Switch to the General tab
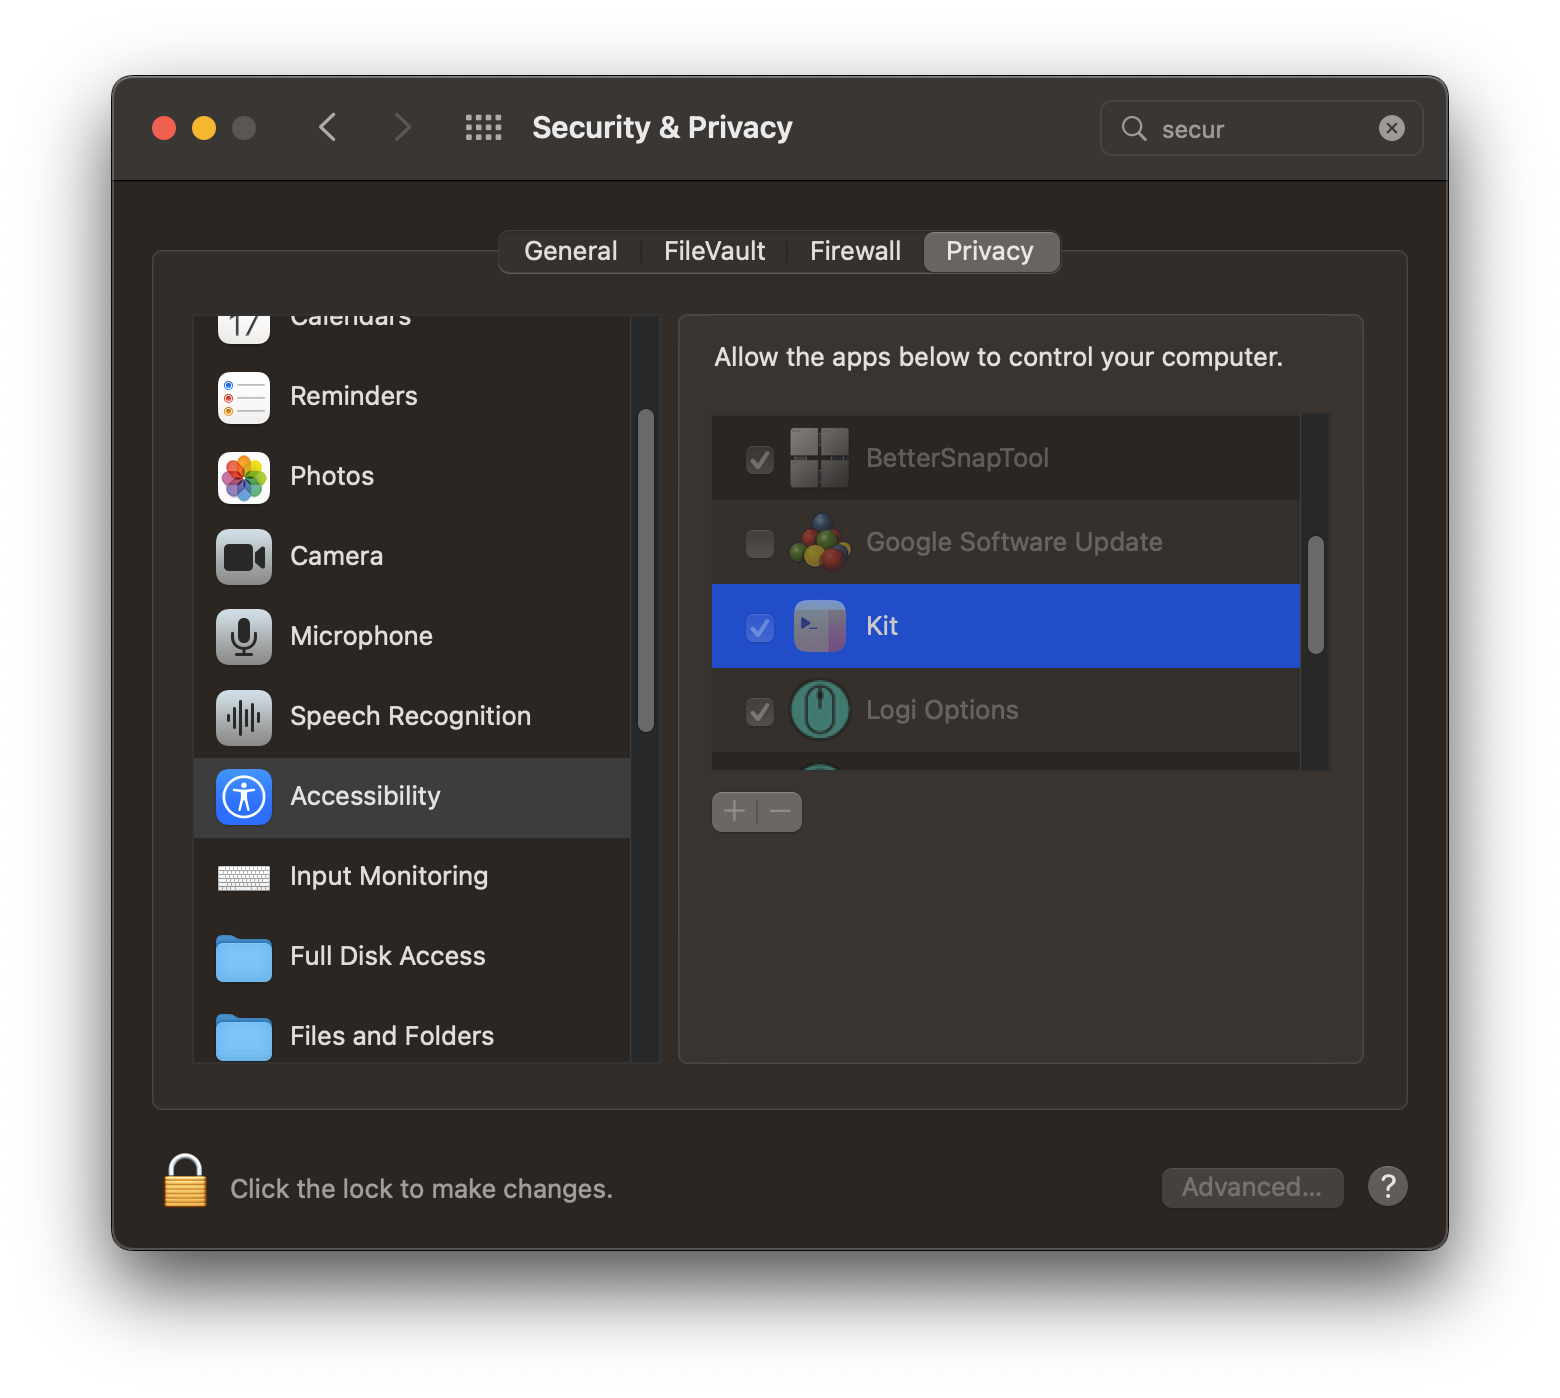This screenshot has width=1560, height=1398. pos(571,251)
